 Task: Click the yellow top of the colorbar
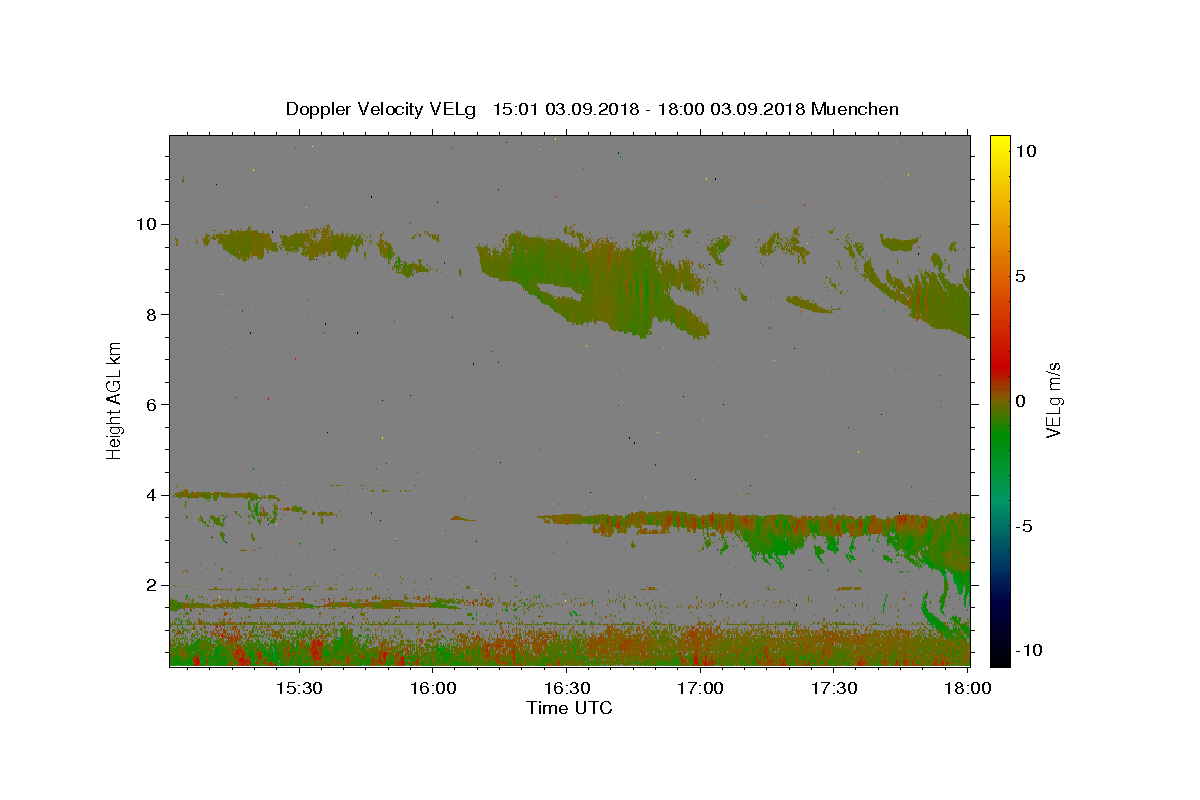pyautogui.click(x=999, y=145)
